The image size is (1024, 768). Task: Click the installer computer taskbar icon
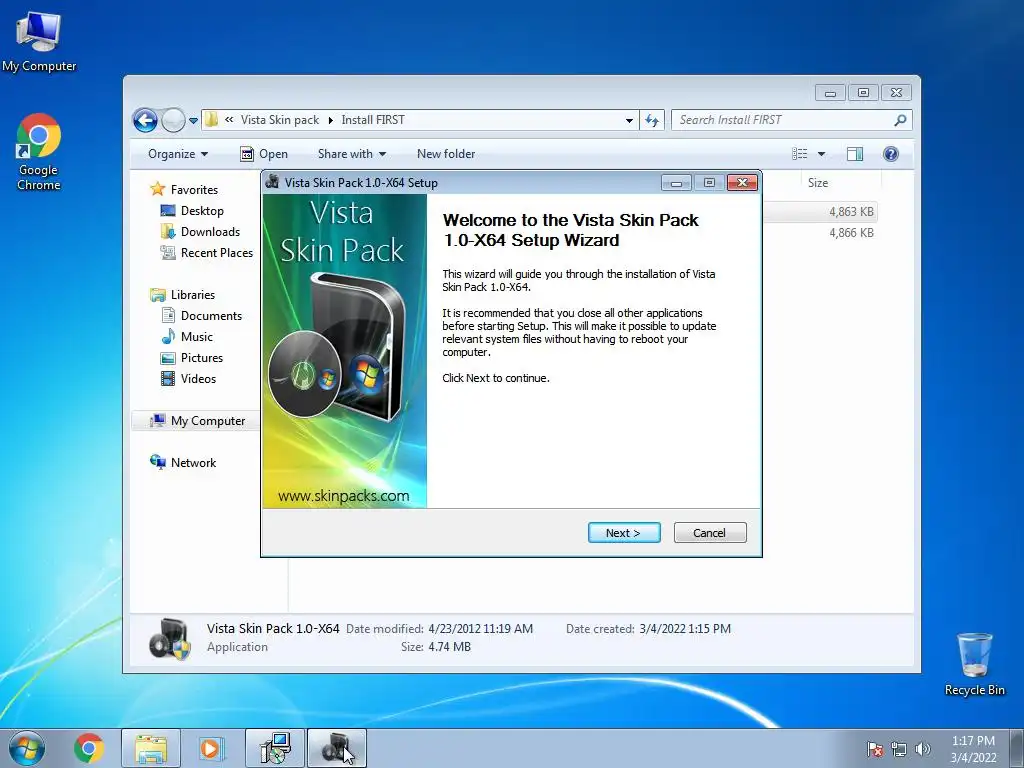click(x=275, y=748)
